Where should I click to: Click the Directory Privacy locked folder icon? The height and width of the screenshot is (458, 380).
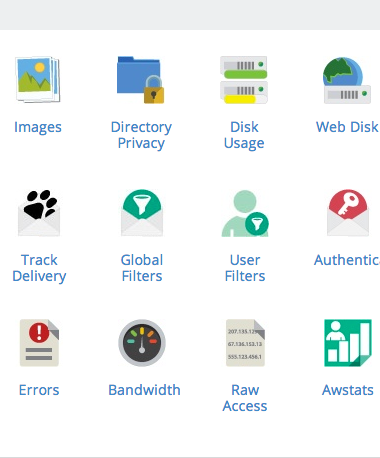coord(141,80)
